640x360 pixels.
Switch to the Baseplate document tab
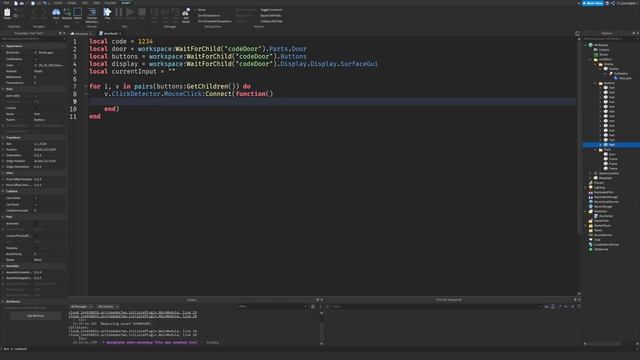click(81, 33)
